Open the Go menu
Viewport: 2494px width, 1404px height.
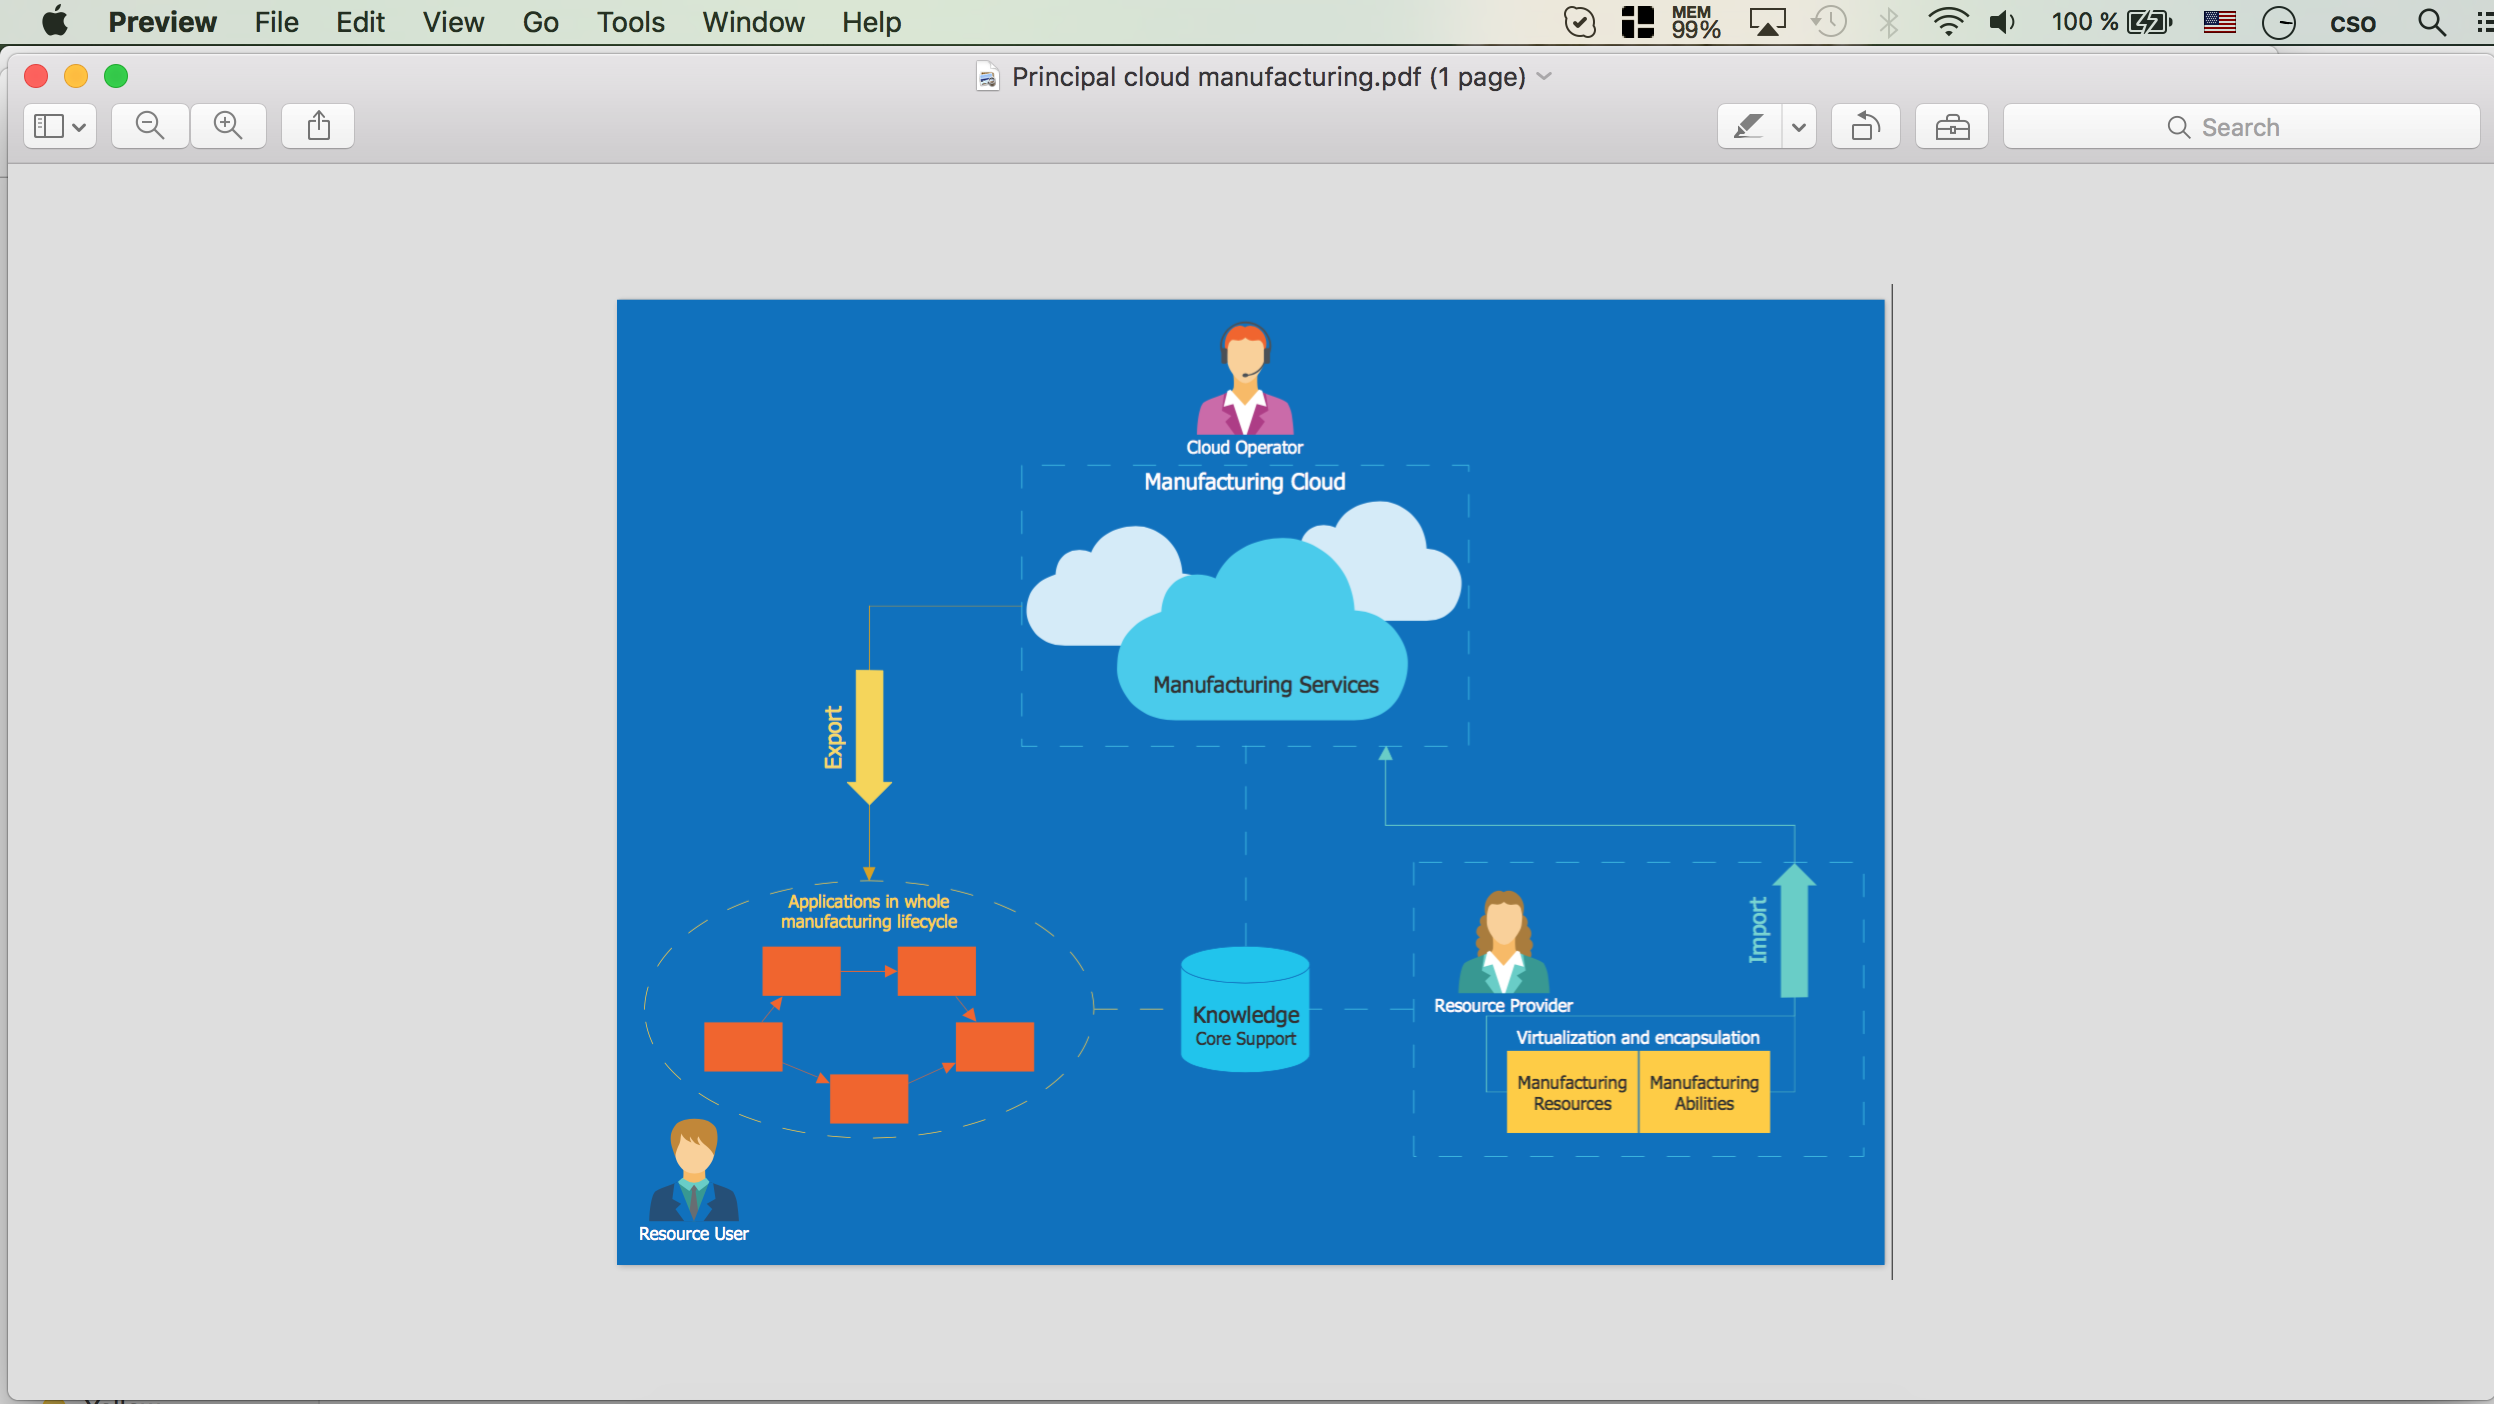pos(540,22)
